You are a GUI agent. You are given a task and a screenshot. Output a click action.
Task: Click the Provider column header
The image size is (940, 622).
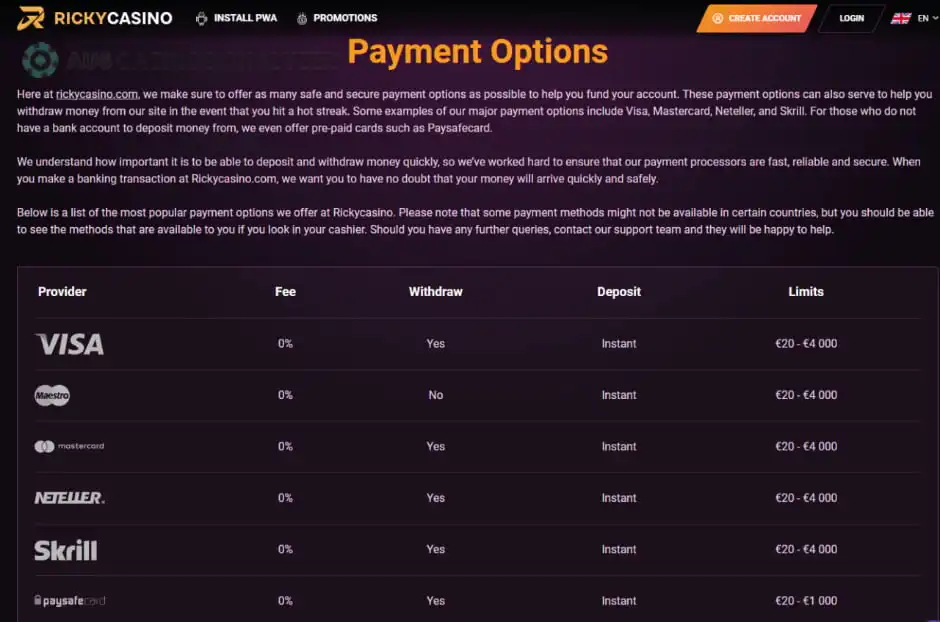point(62,292)
